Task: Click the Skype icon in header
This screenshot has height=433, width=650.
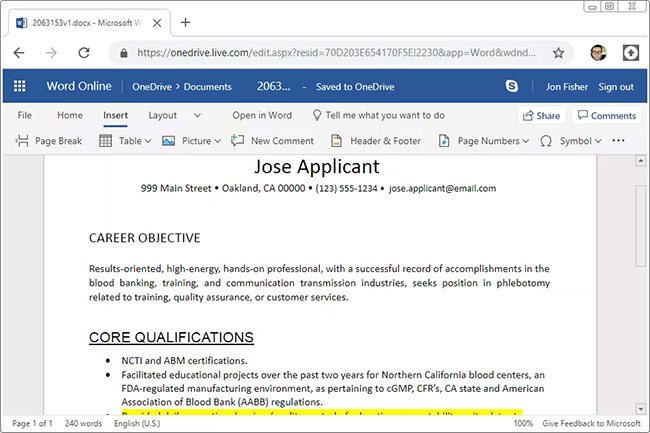Action: 512,86
